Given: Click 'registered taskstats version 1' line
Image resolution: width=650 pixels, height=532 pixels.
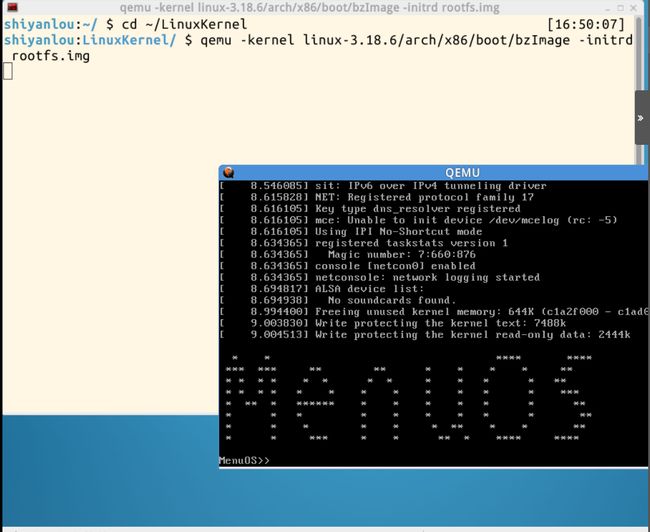Looking at the screenshot, I should point(364,243).
